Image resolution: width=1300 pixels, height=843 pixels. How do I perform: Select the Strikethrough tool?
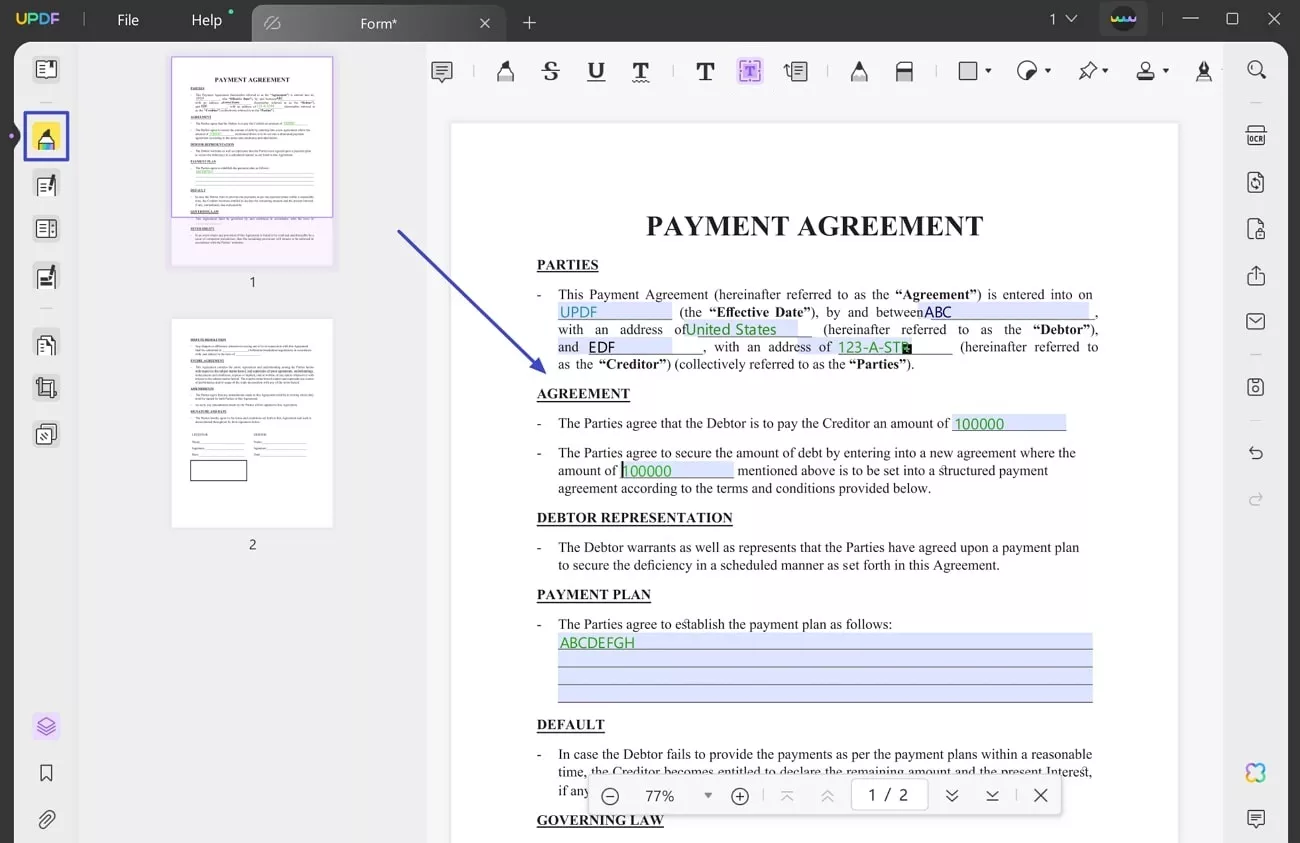click(551, 71)
